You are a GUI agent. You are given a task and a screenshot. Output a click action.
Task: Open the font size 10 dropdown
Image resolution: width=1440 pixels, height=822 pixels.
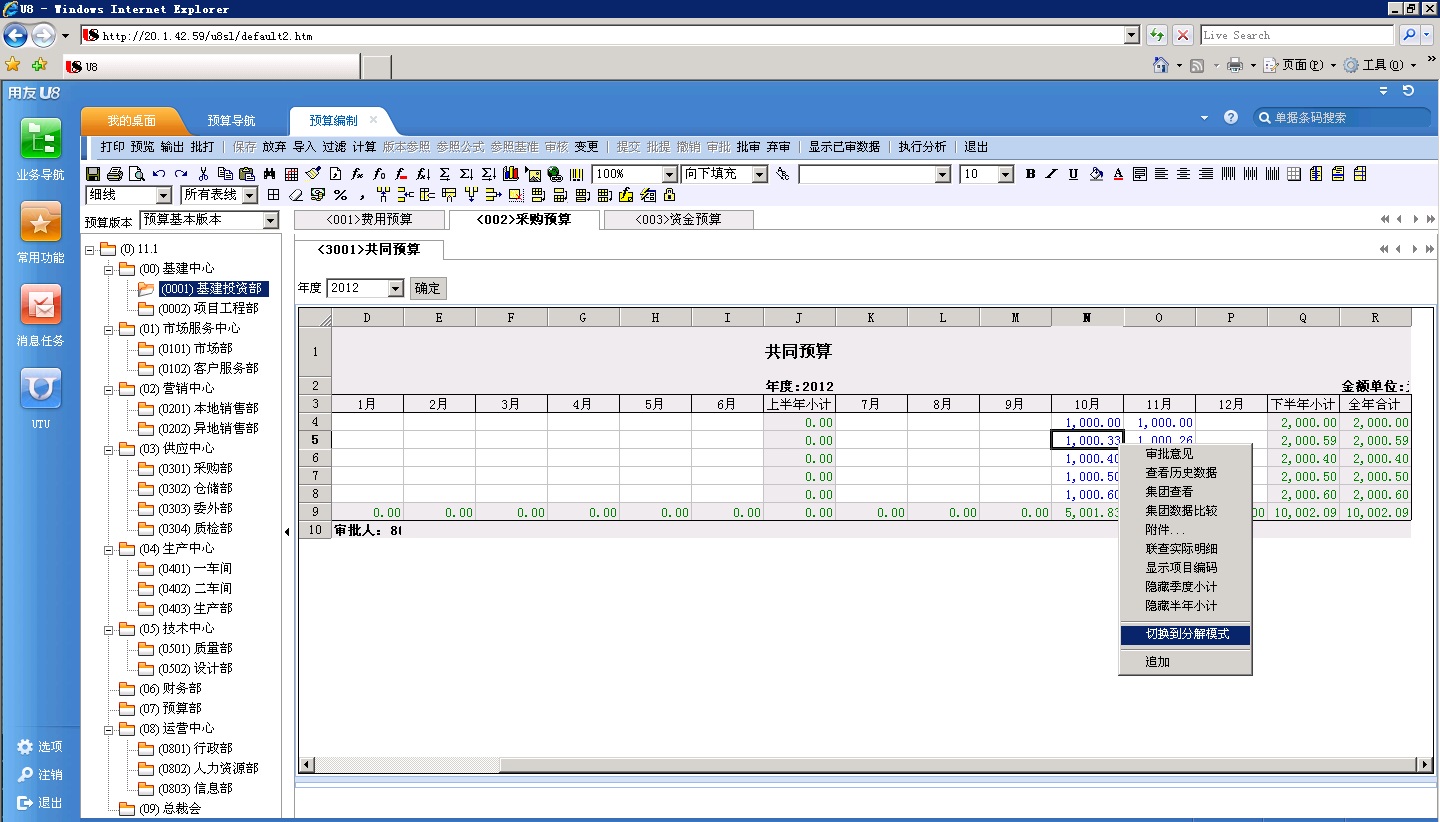tap(1006, 174)
